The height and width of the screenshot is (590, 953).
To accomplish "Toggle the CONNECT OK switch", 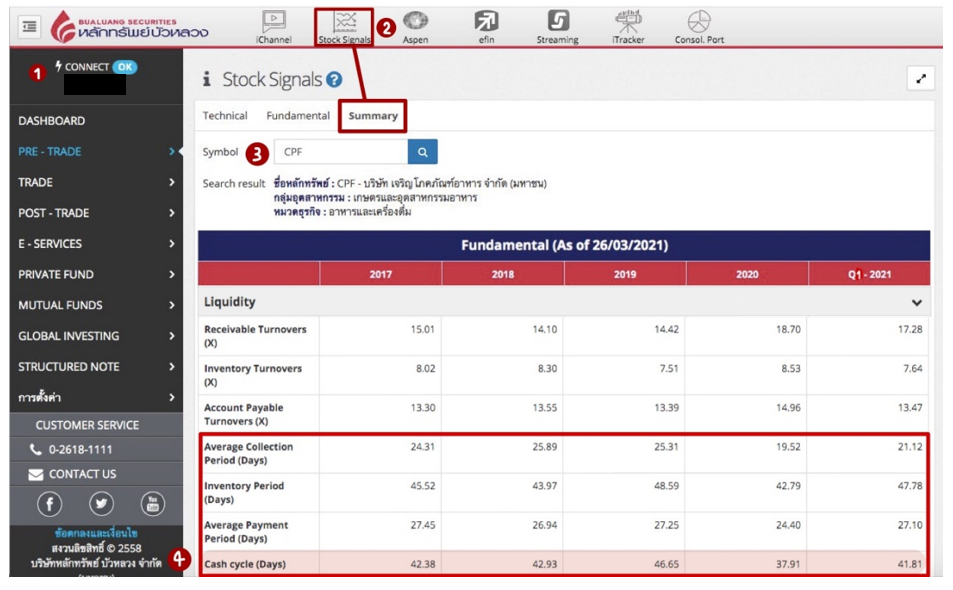I will 124,67.
